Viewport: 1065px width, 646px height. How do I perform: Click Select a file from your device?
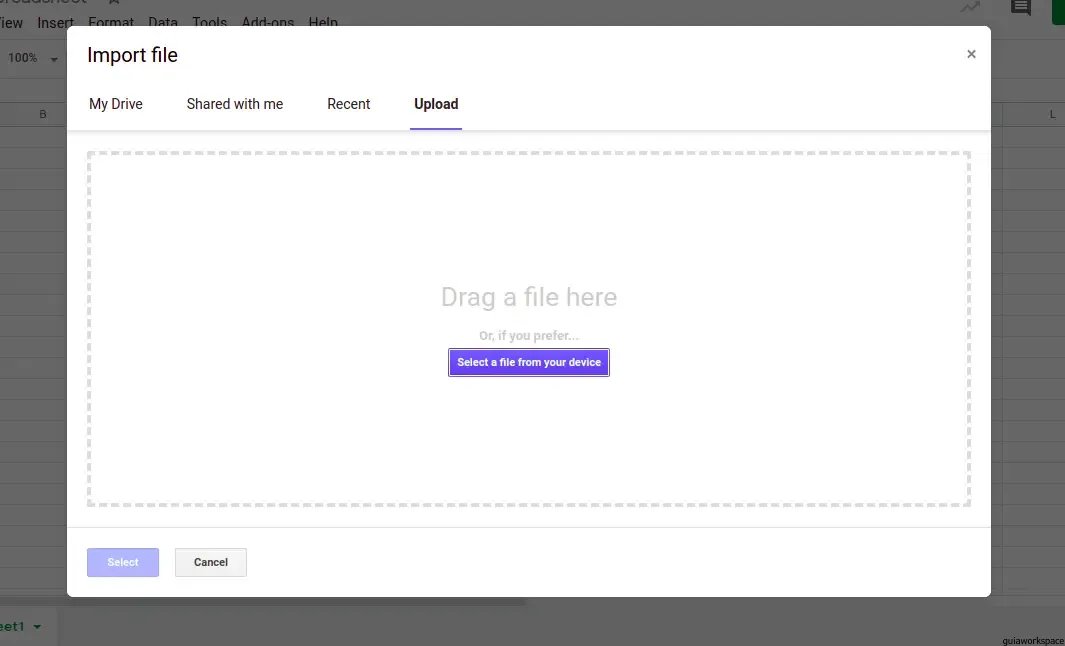(x=529, y=362)
